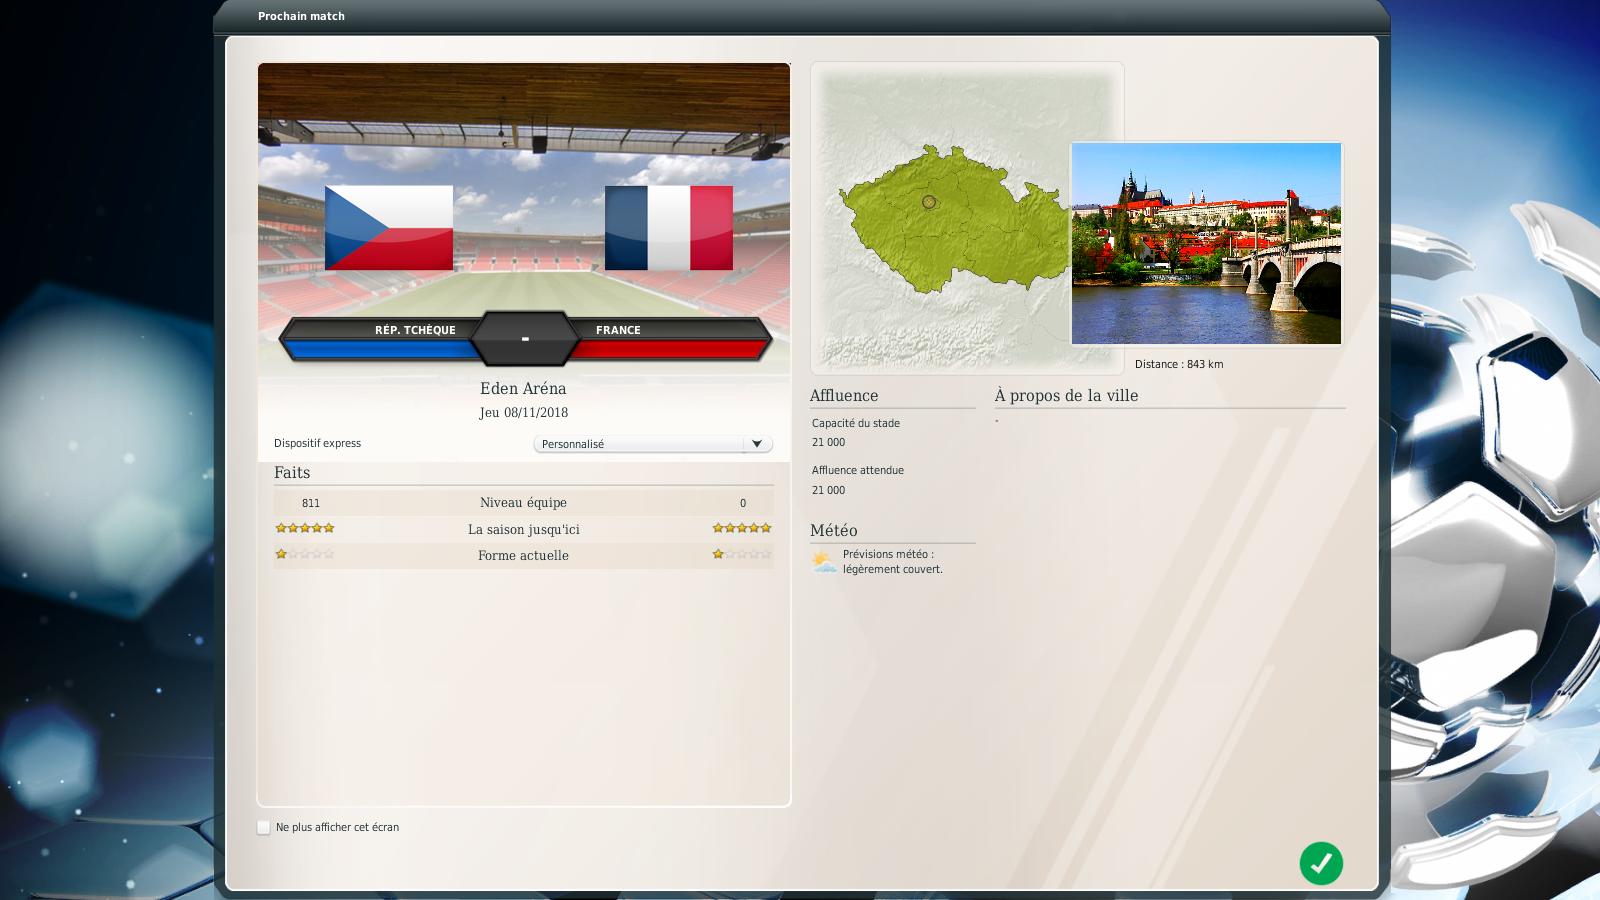Image resolution: width=1600 pixels, height=900 pixels.
Task: Click the 'Prévisions météo' forecast text
Action: point(893,561)
